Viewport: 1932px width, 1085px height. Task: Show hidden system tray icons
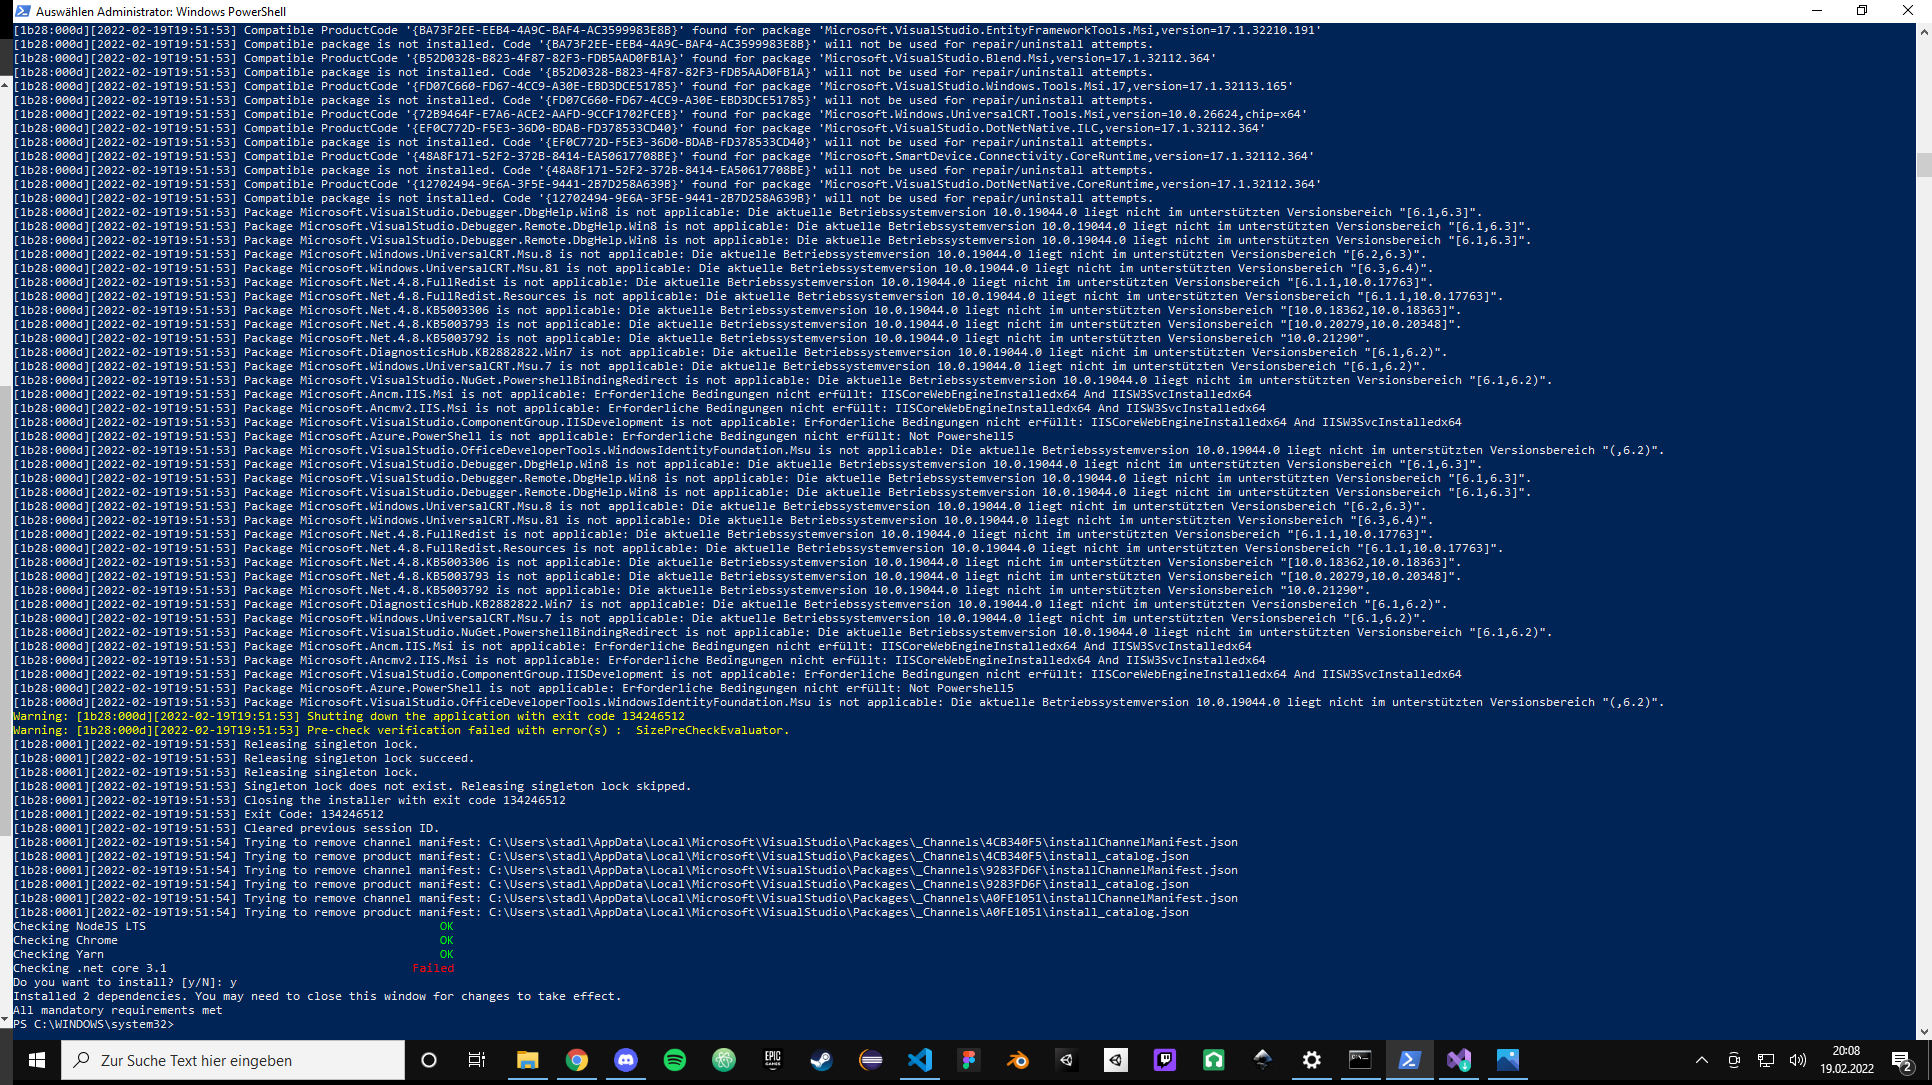click(1701, 1060)
